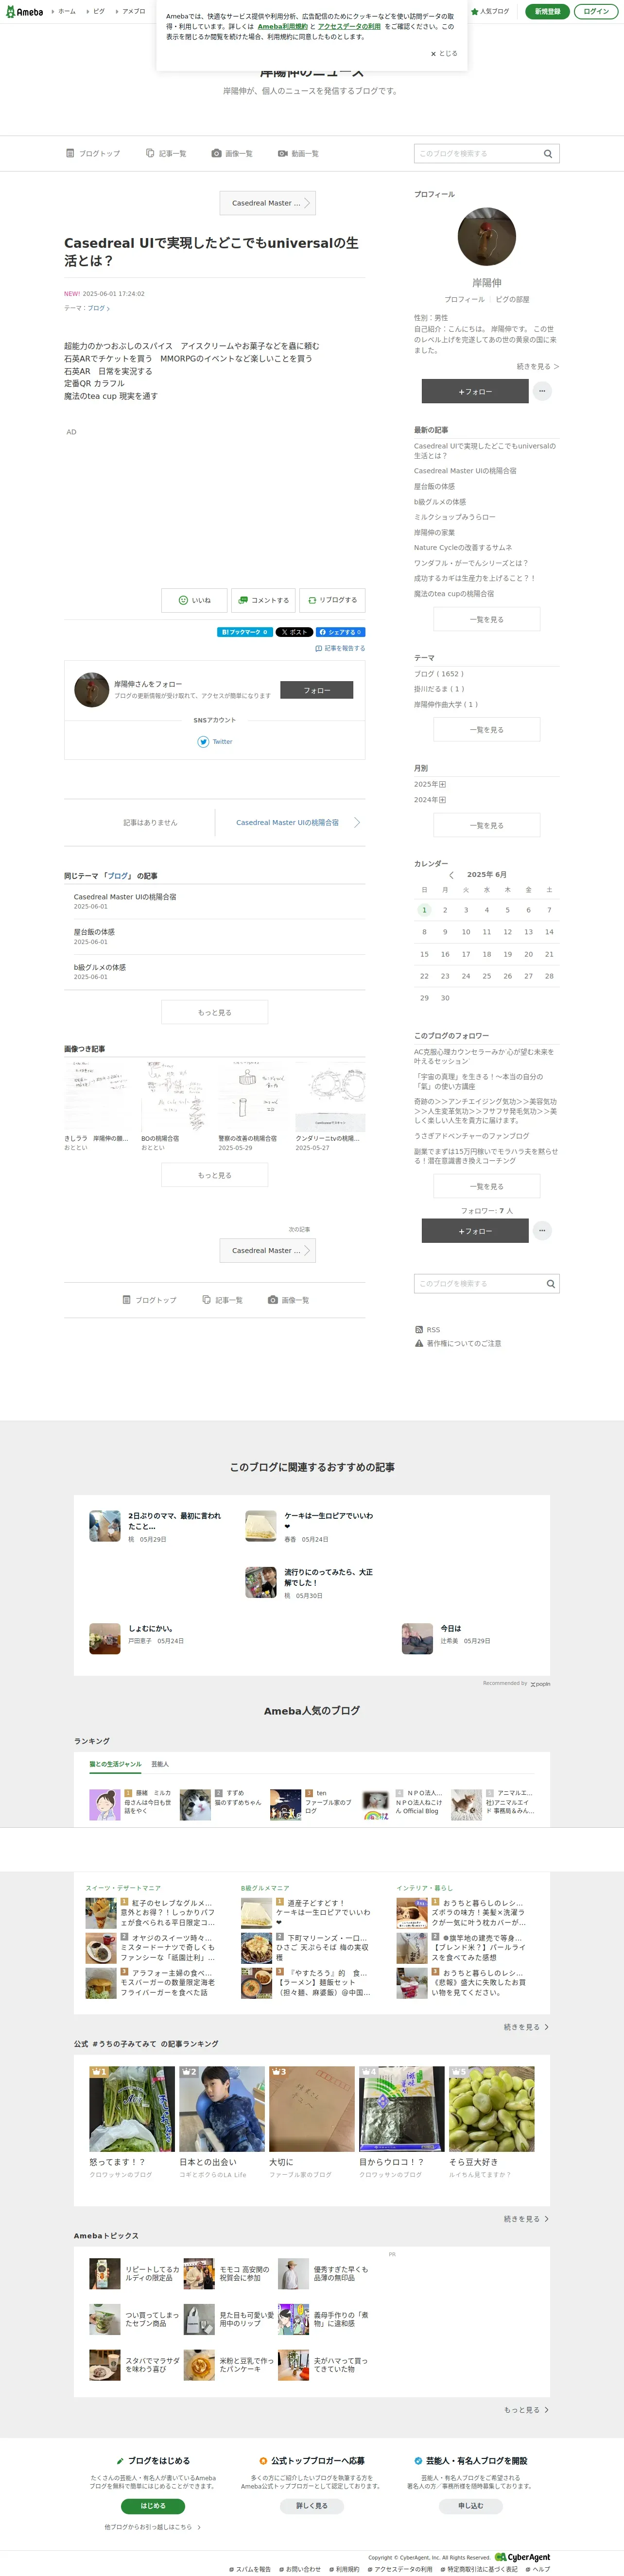Open sidebar link ミルクショップみうらロー

455,517
